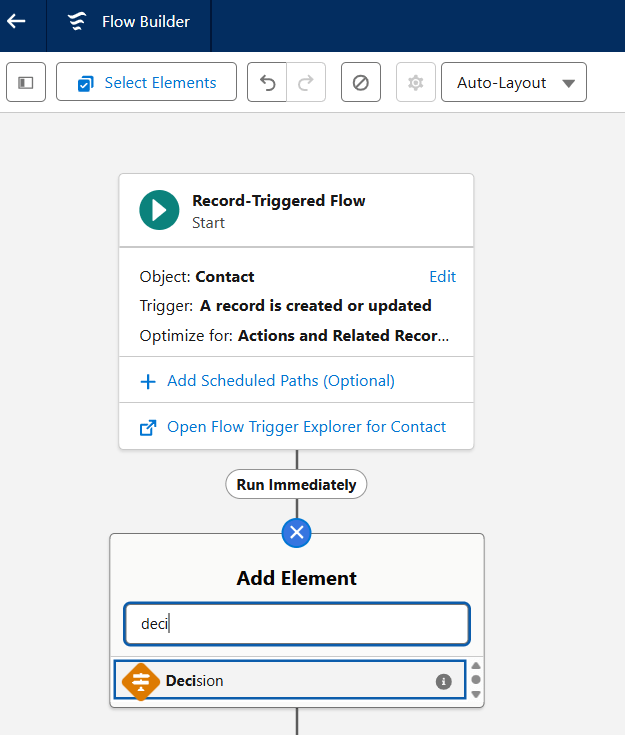Click the element search input field
Screen dimensions: 625x735
click(296, 624)
